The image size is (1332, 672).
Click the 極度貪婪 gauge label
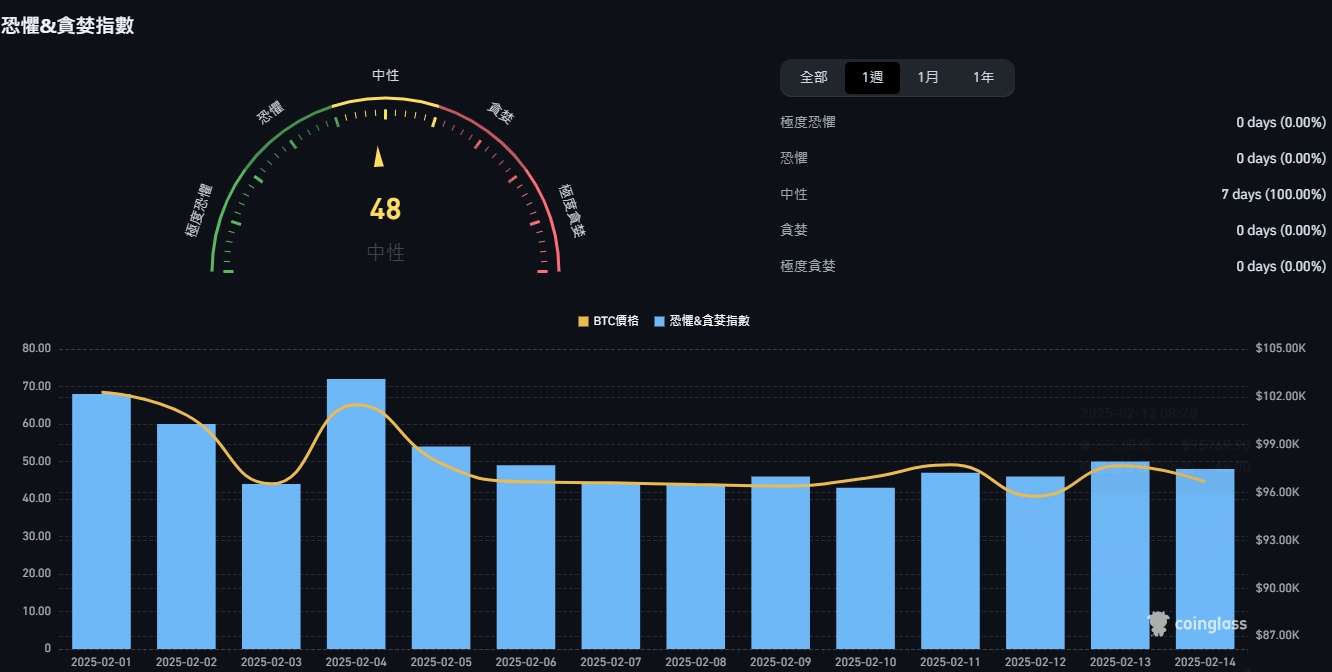[571, 210]
